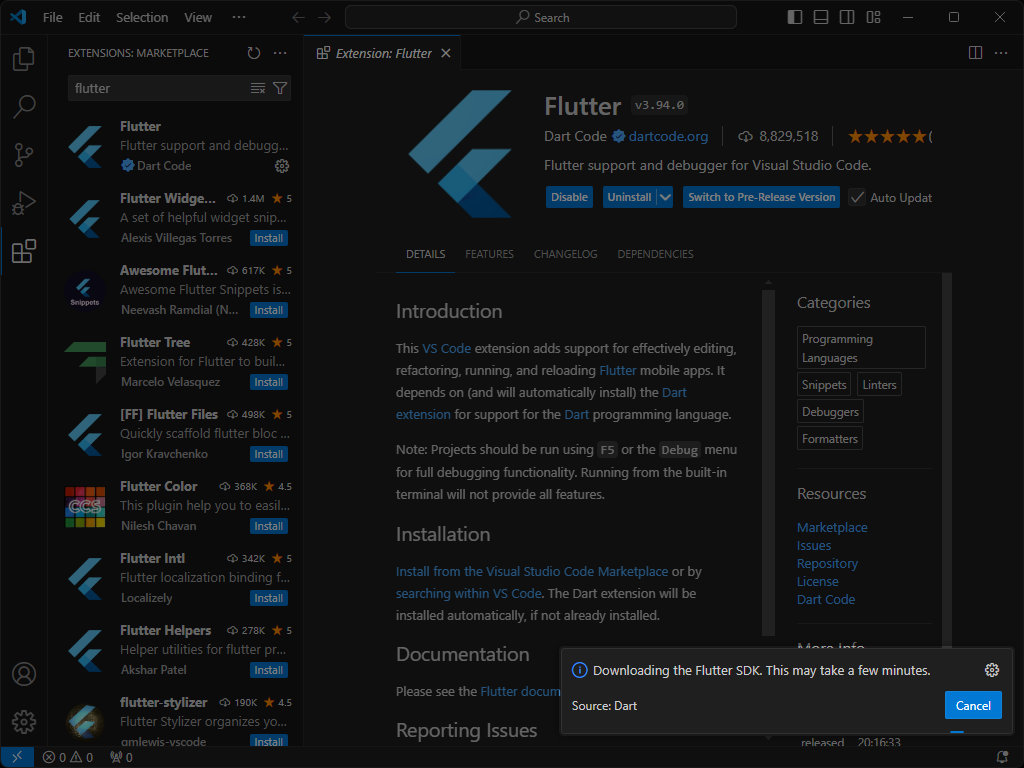Open notification settings gear
This screenshot has height=768, width=1024.
point(992,670)
